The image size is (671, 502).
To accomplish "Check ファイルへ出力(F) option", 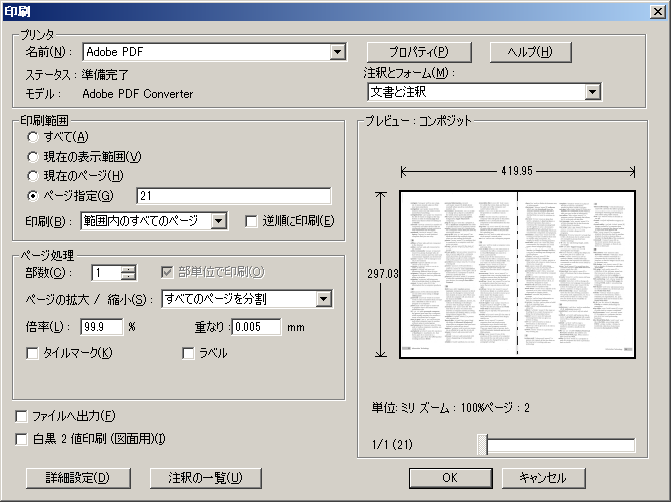I will 22,416.
